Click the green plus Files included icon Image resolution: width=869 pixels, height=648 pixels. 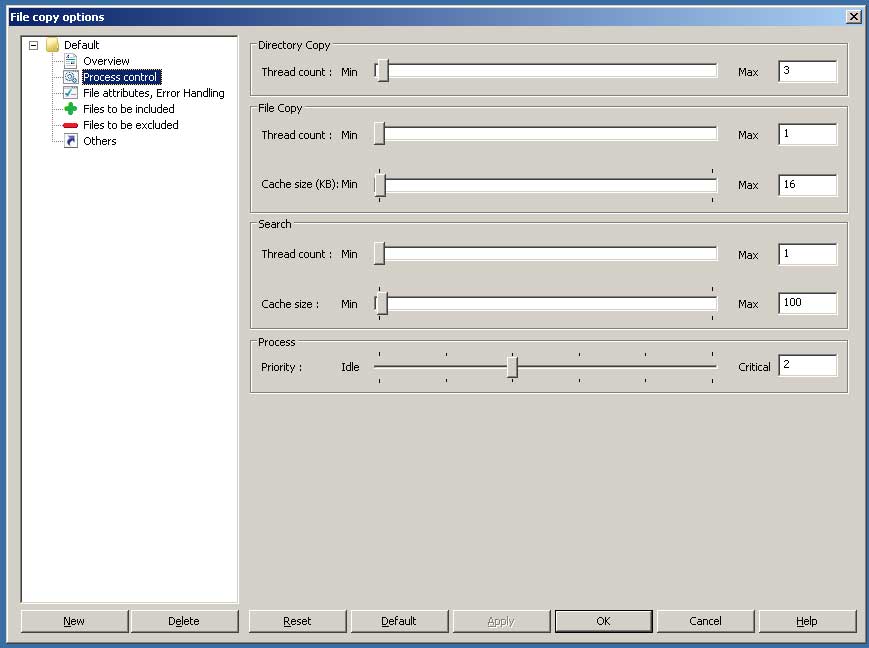tap(70, 109)
